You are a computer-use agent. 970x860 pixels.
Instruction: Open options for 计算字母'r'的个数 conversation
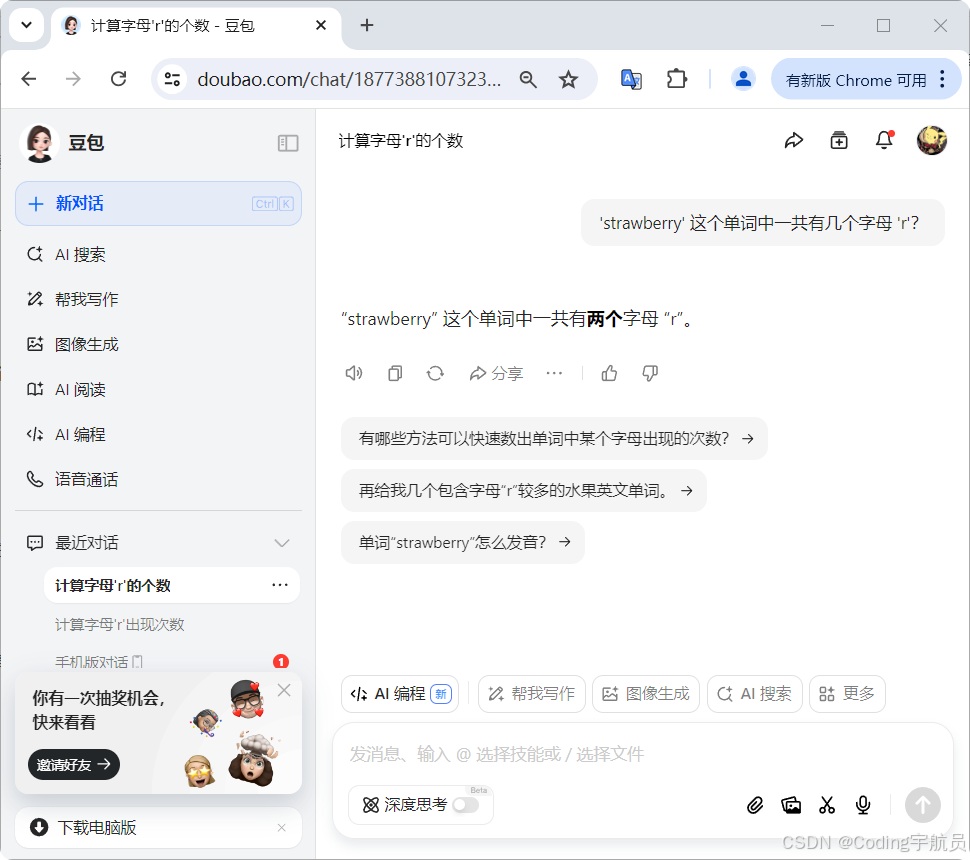pyautogui.click(x=280, y=585)
